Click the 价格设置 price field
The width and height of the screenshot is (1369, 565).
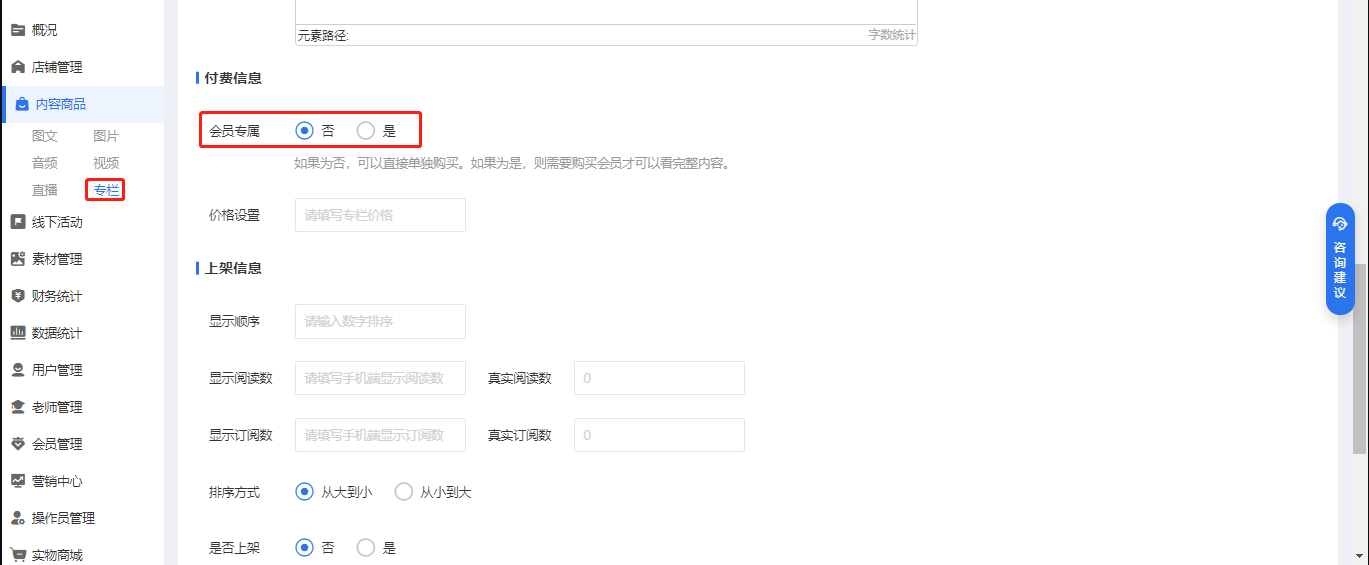(x=380, y=215)
